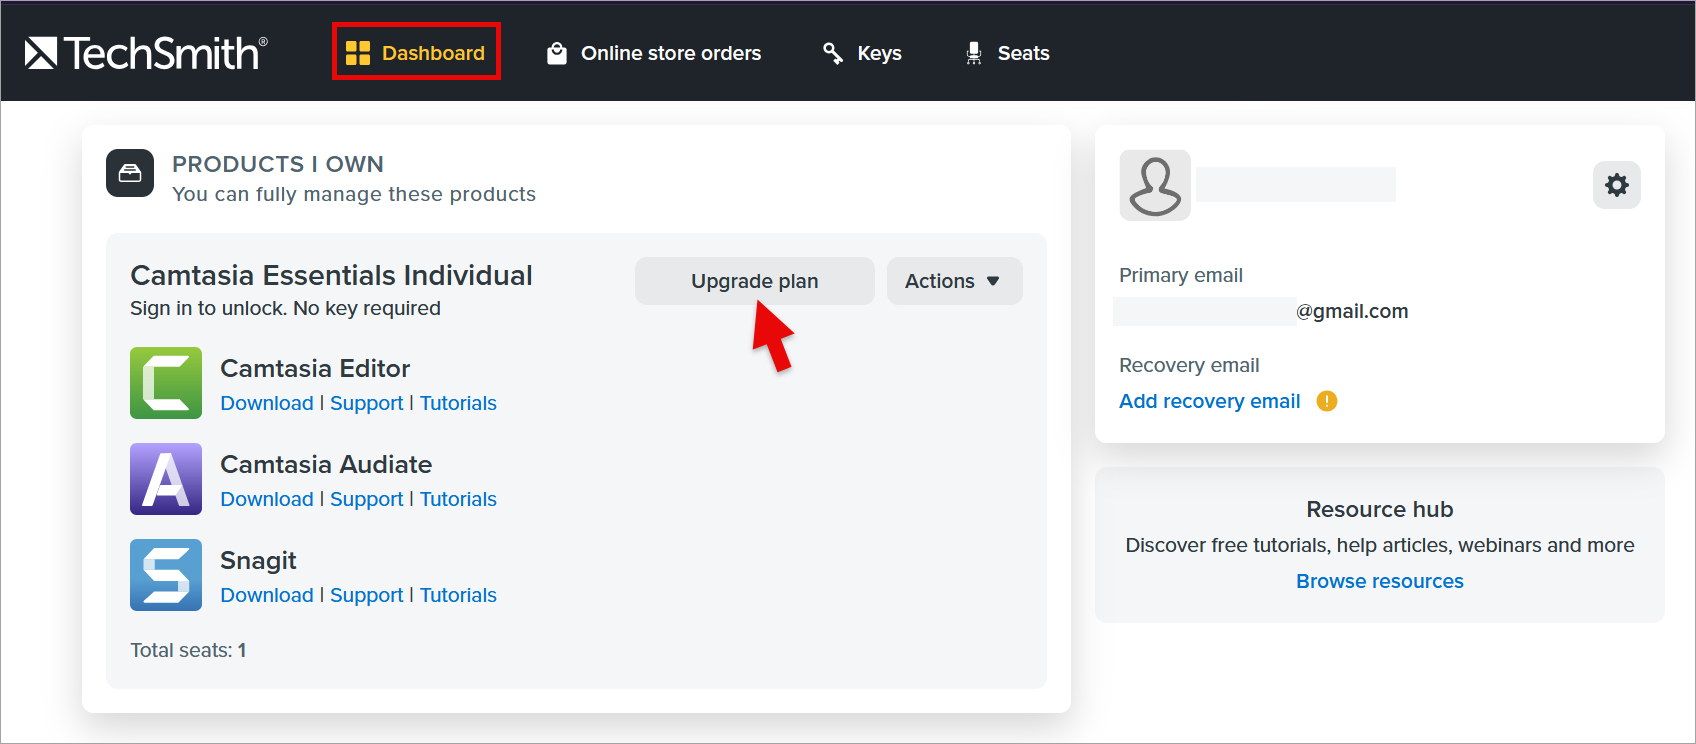Open Camtasia Editor Tutorials
Screen dimensions: 1696x744
coord(458,403)
